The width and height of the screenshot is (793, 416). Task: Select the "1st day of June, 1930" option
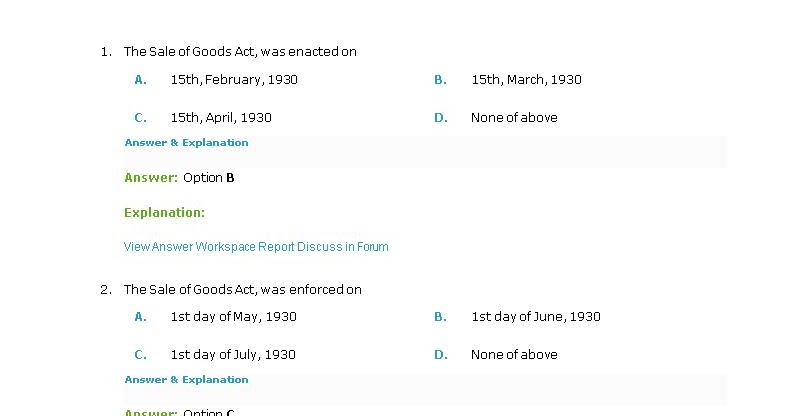(x=535, y=317)
